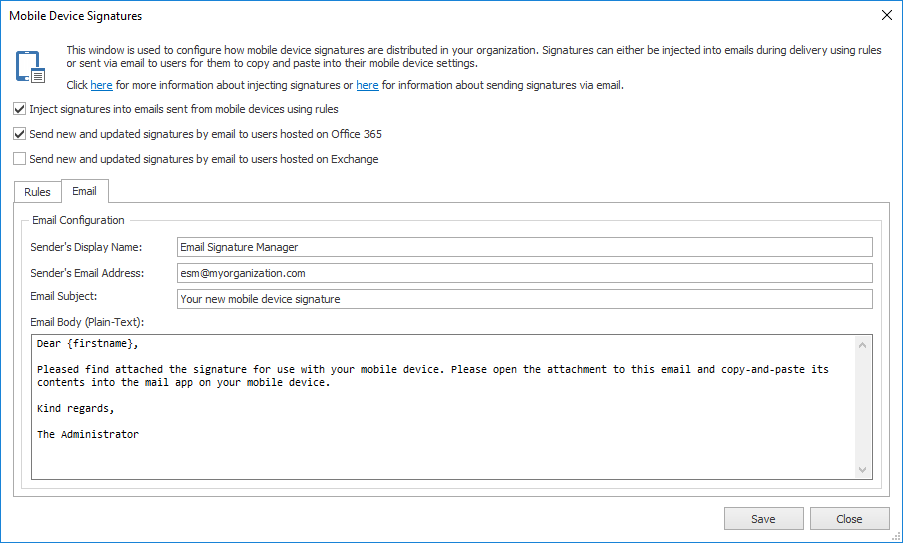Click the Email Configuration group label
Screen dimensions: 903x543
point(78,220)
